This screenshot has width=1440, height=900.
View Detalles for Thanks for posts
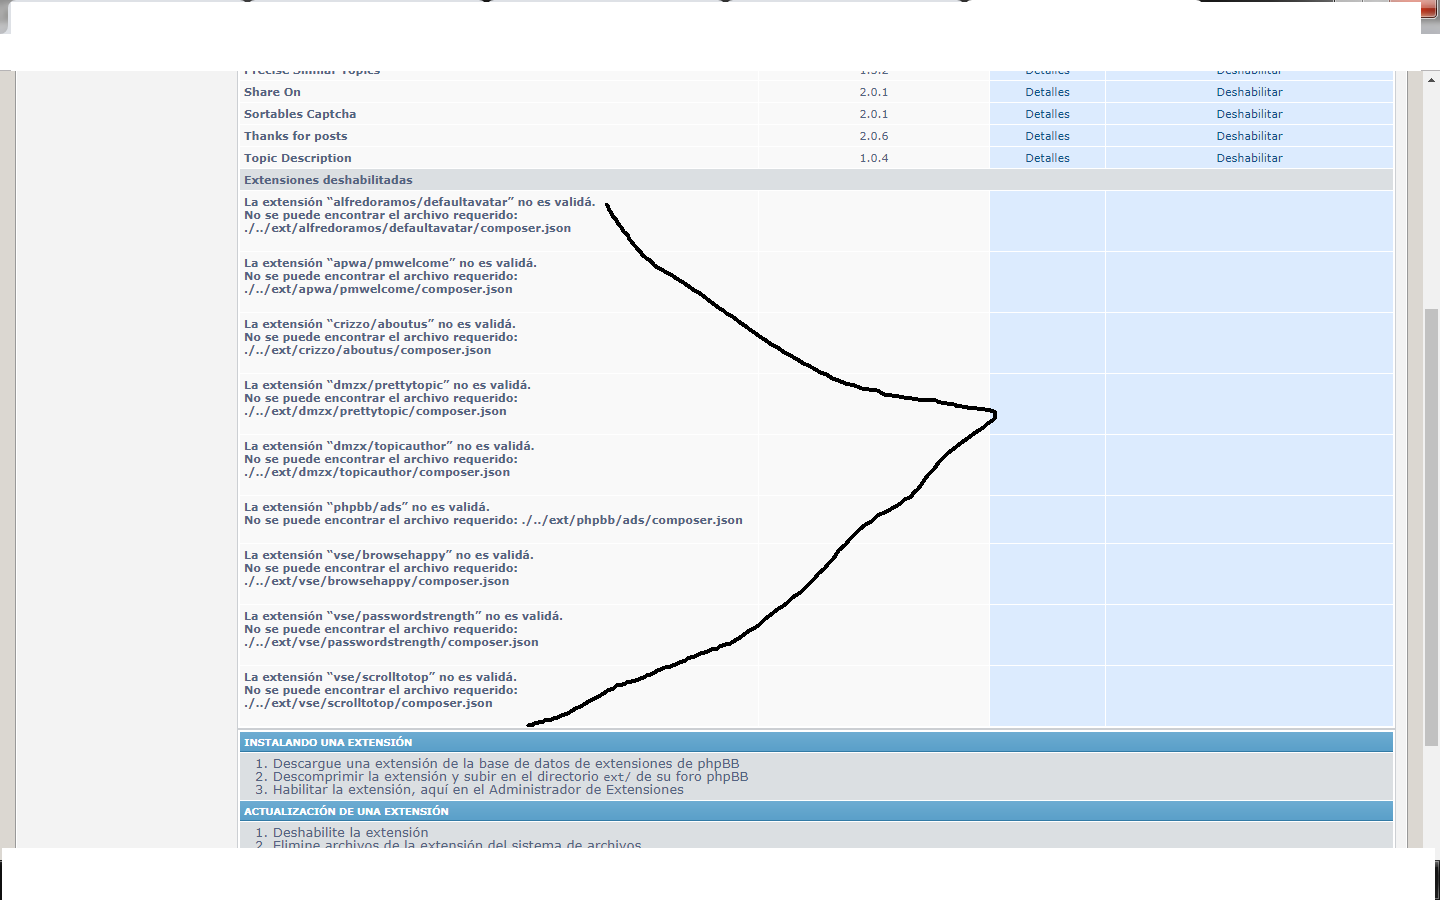click(1047, 136)
